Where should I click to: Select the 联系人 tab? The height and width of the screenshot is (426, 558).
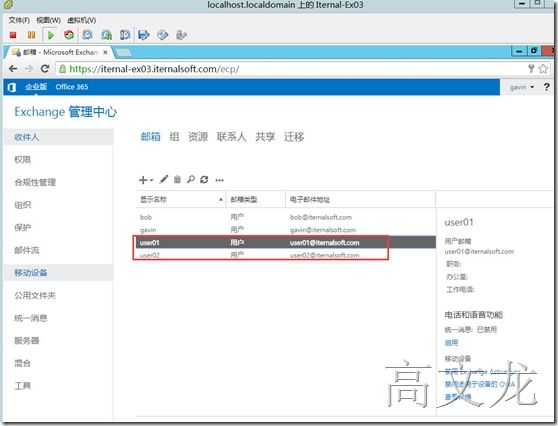tap(231, 137)
